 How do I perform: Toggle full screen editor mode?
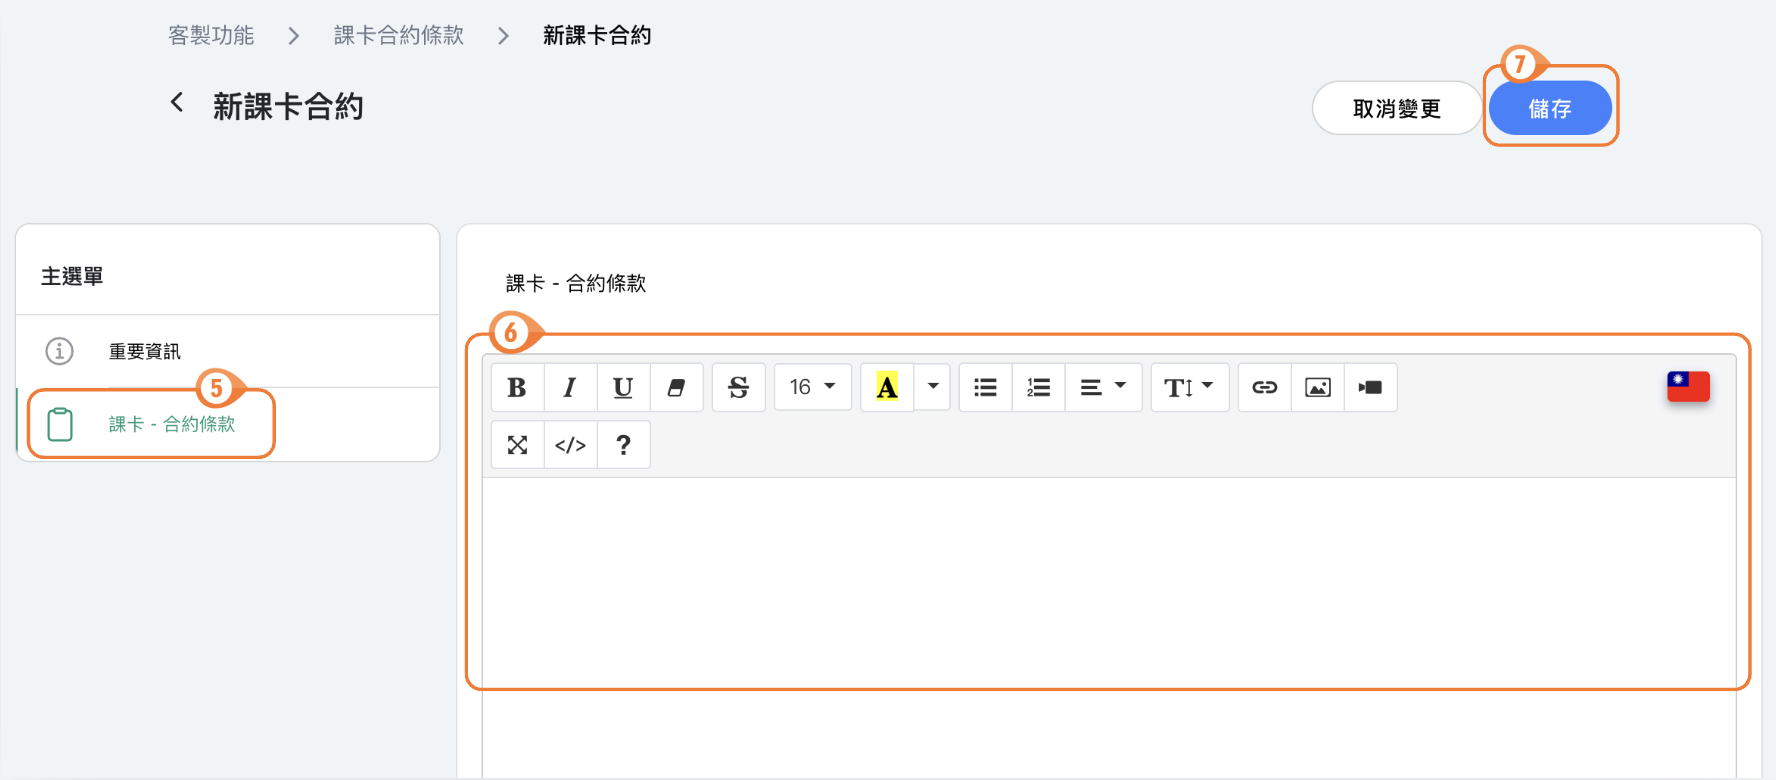click(517, 445)
